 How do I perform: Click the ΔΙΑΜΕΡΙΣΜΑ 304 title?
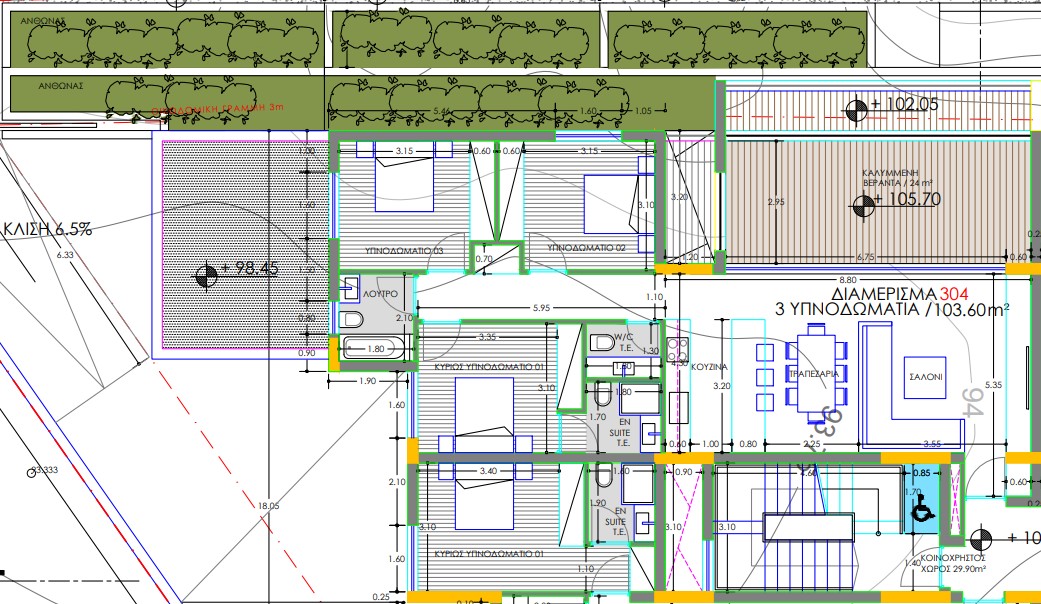point(900,294)
